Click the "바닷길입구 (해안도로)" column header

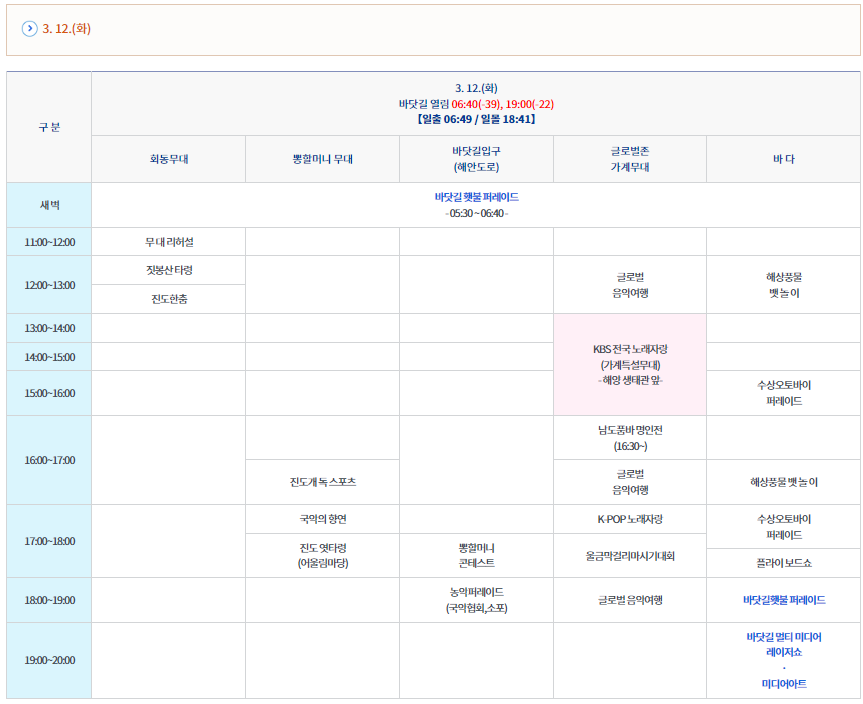coord(476,159)
